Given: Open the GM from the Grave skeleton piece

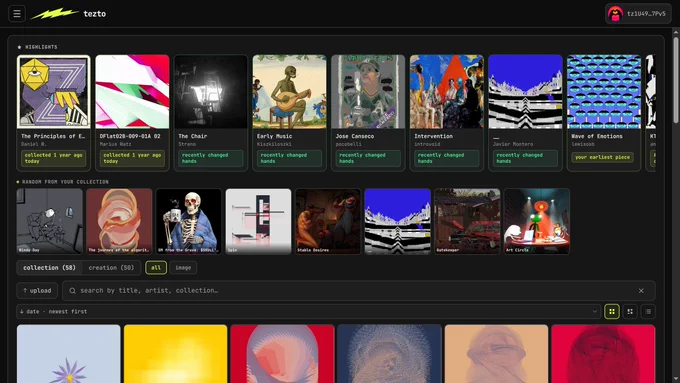Looking at the screenshot, I should (189, 221).
